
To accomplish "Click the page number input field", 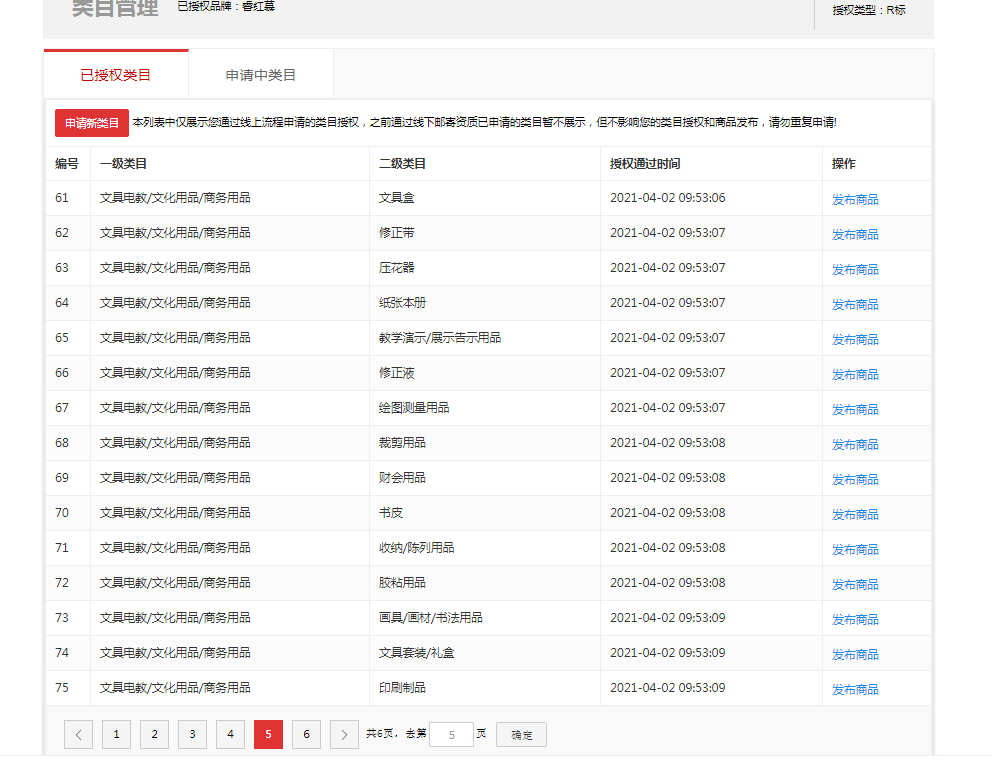I will coord(451,735).
